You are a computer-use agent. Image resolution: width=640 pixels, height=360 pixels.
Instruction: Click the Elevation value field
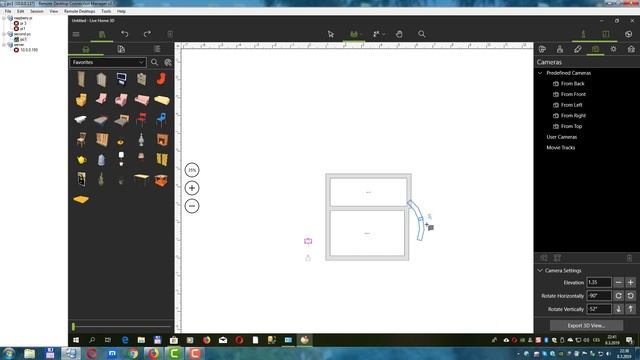[x=599, y=282]
